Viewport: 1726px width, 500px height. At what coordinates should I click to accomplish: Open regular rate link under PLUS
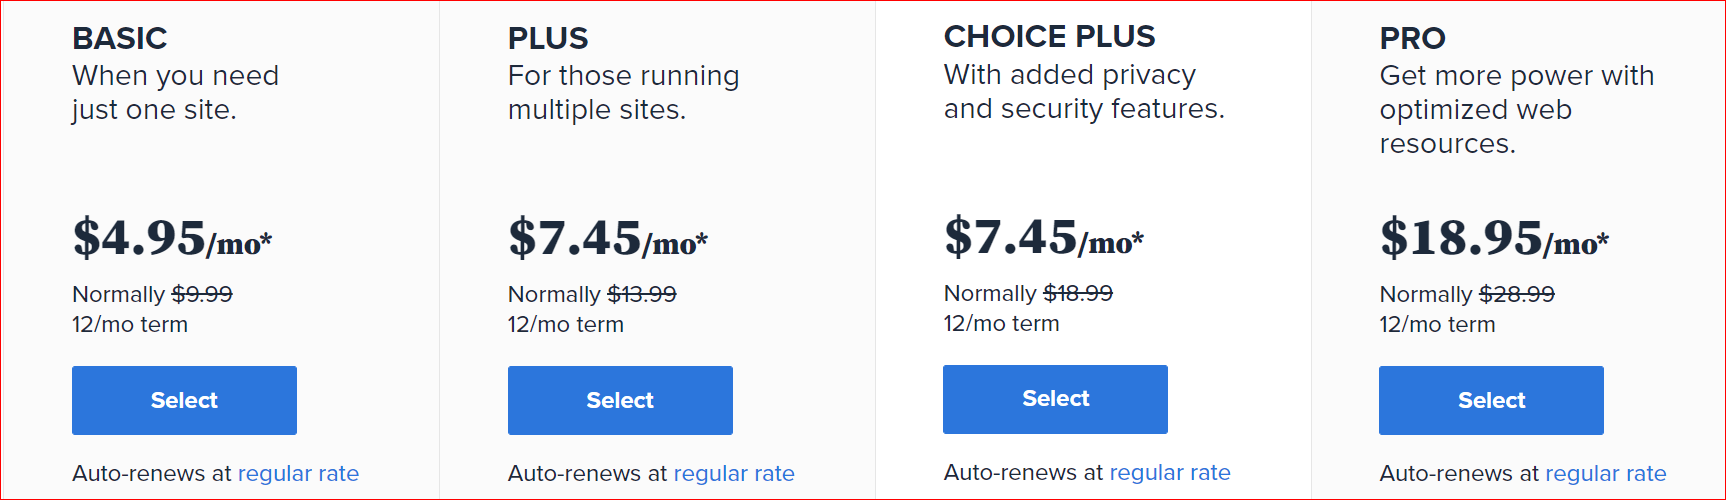pyautogui.click(x=734, y=473)
